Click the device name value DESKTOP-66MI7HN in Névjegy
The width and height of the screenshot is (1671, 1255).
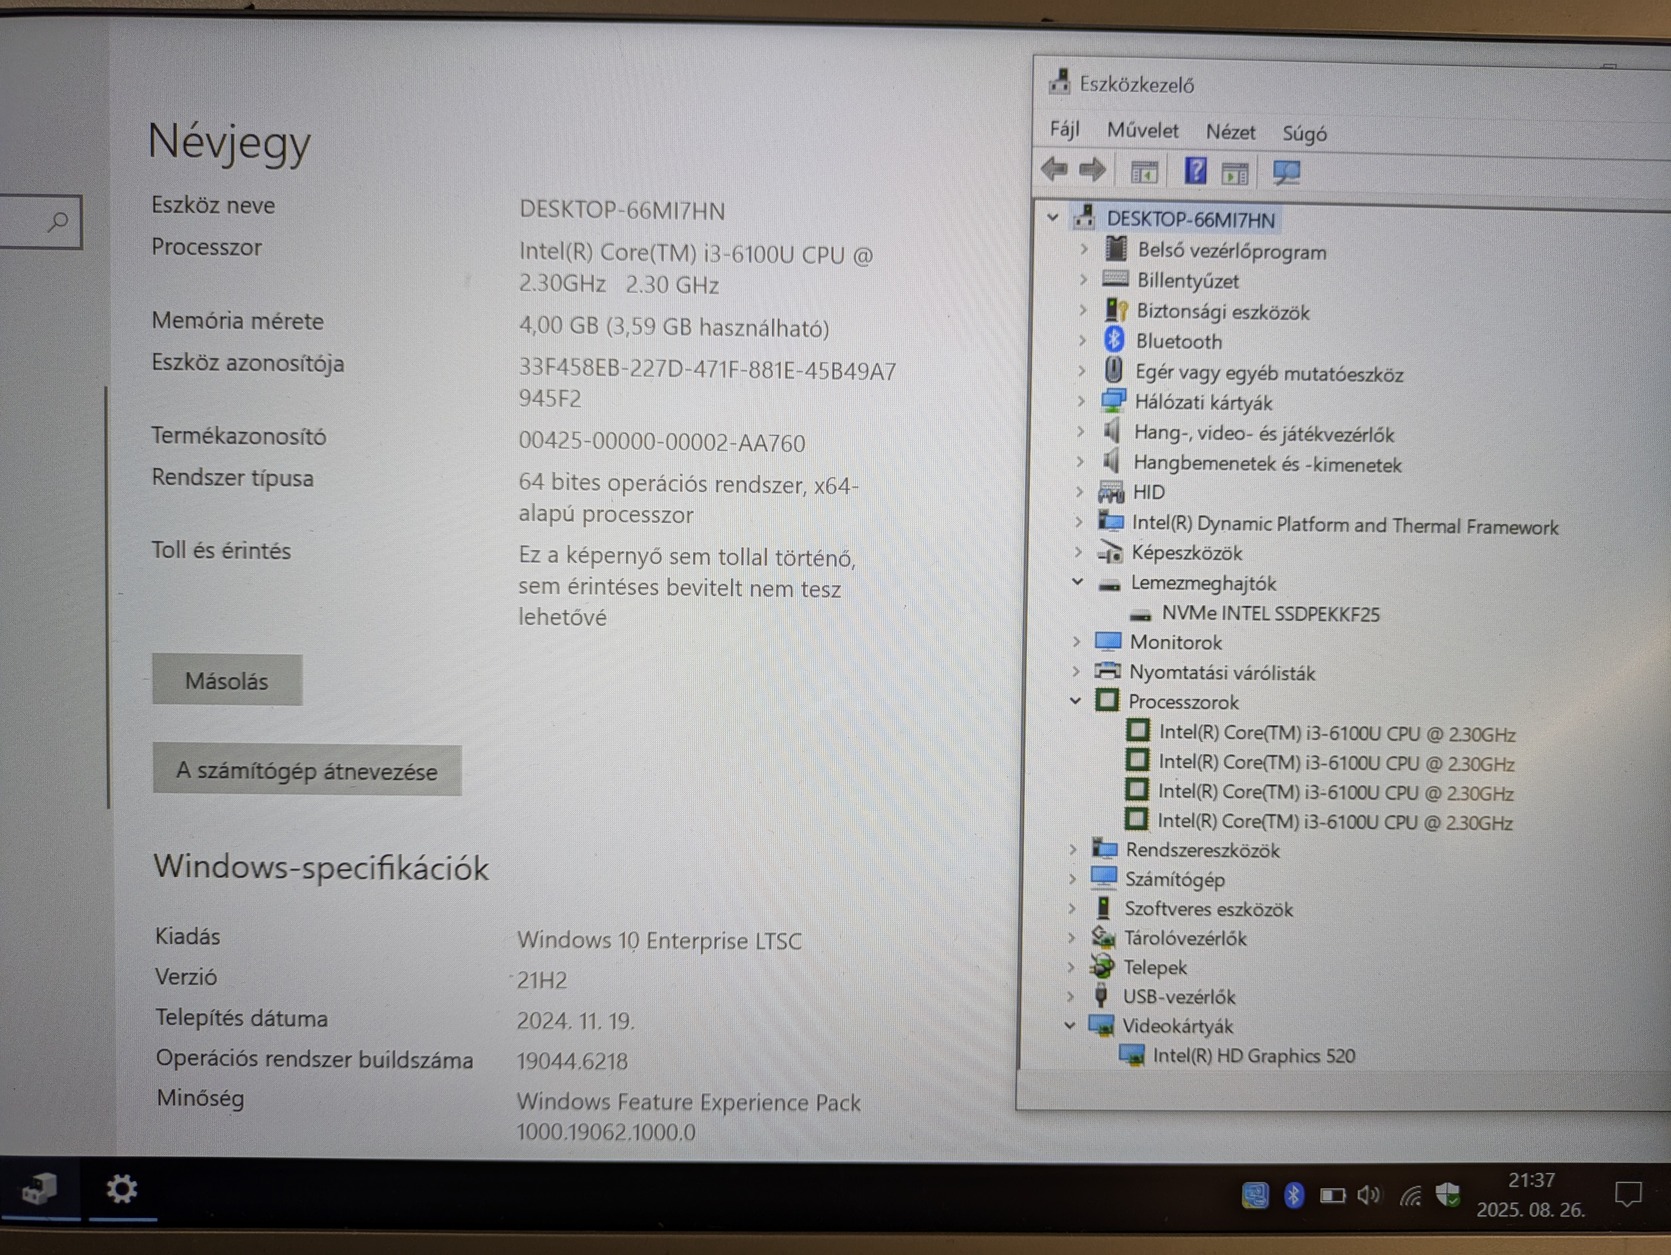click(x=622, y=210)
